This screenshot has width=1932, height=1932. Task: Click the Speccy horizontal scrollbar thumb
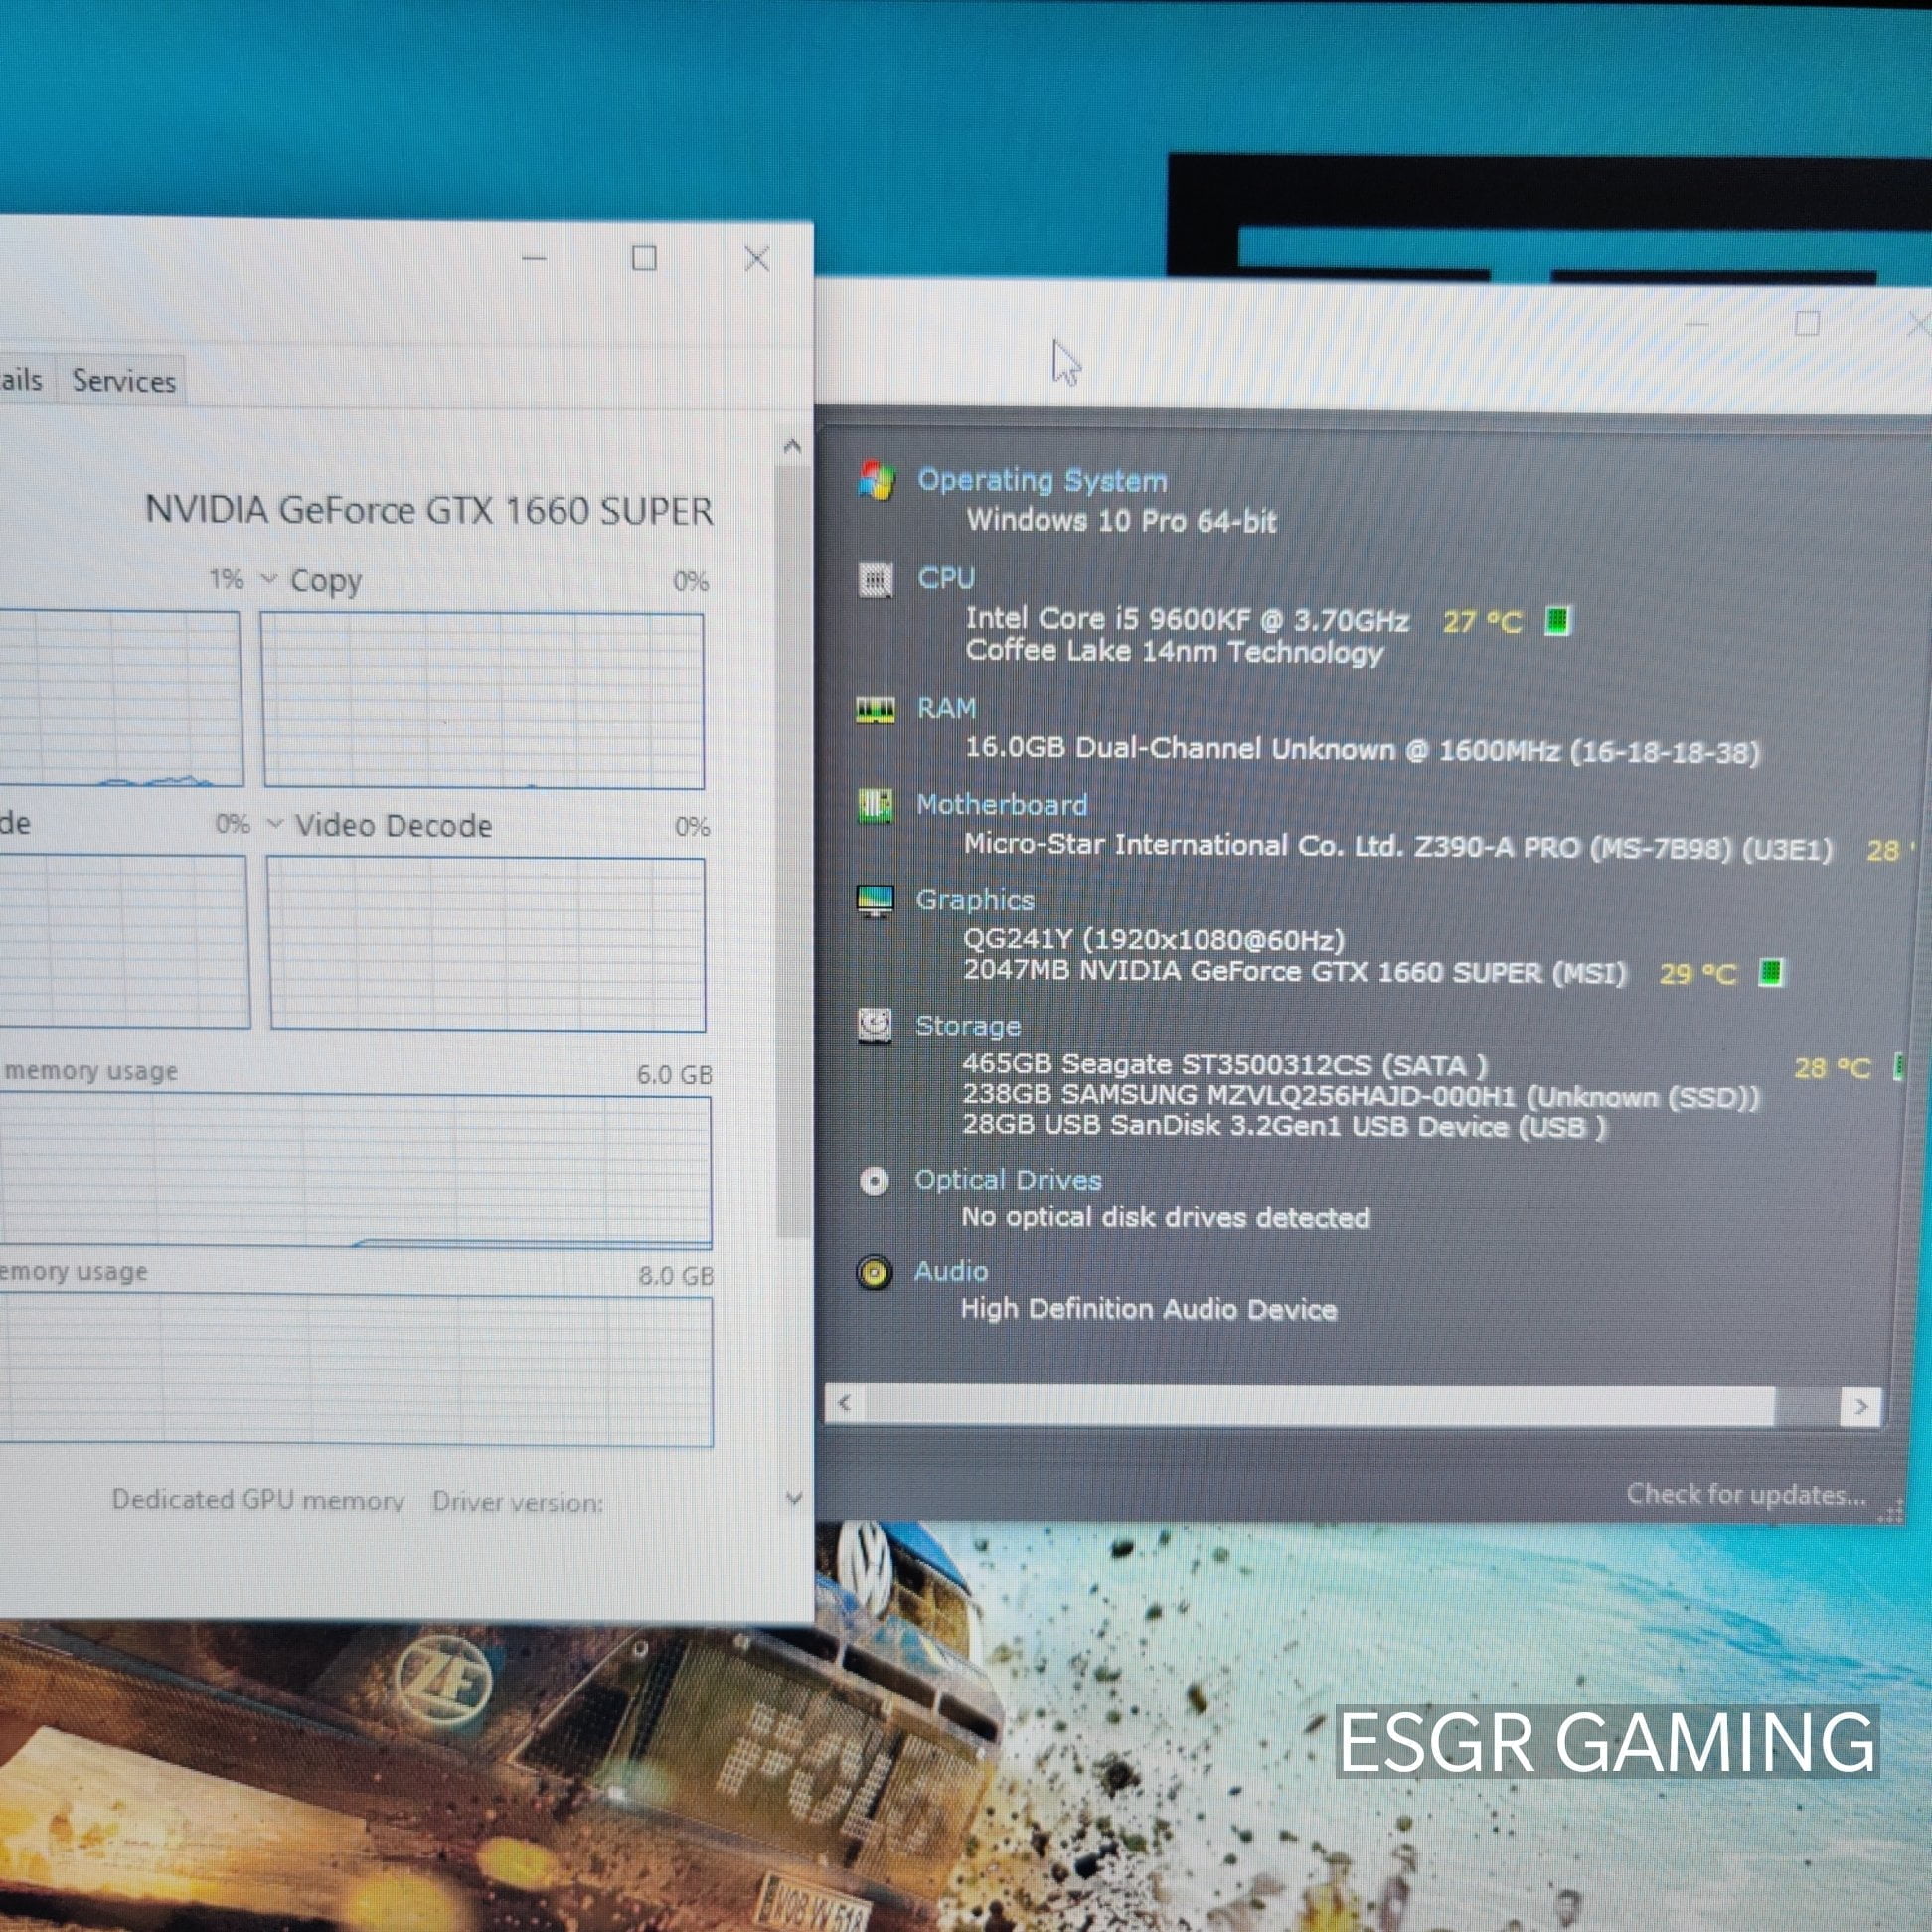[x=1319, y=1405]
